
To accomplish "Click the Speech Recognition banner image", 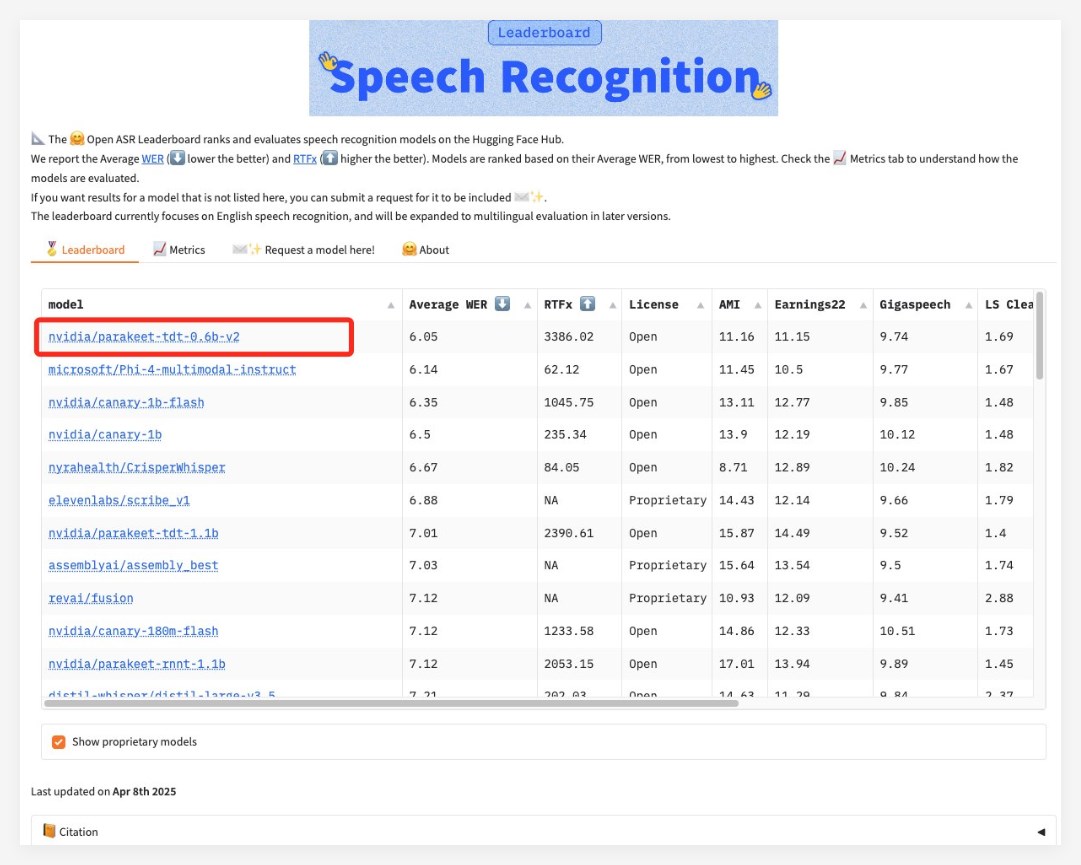I will tap(543, 68).
